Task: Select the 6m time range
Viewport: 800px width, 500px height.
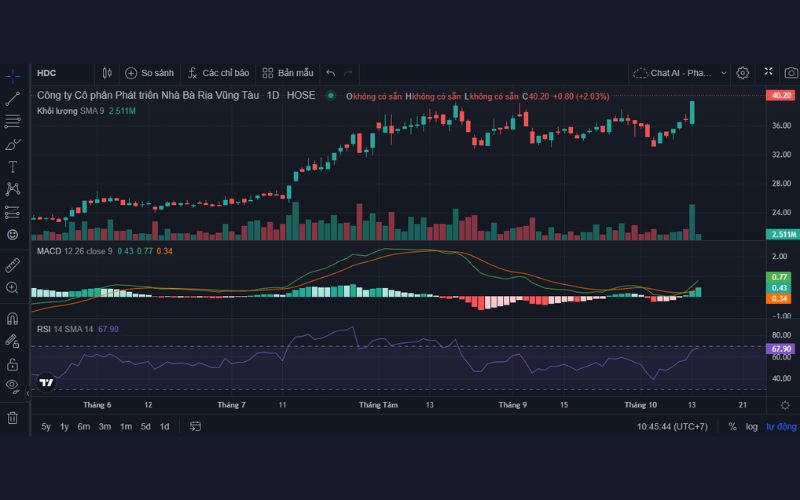Action: (84, 426)
